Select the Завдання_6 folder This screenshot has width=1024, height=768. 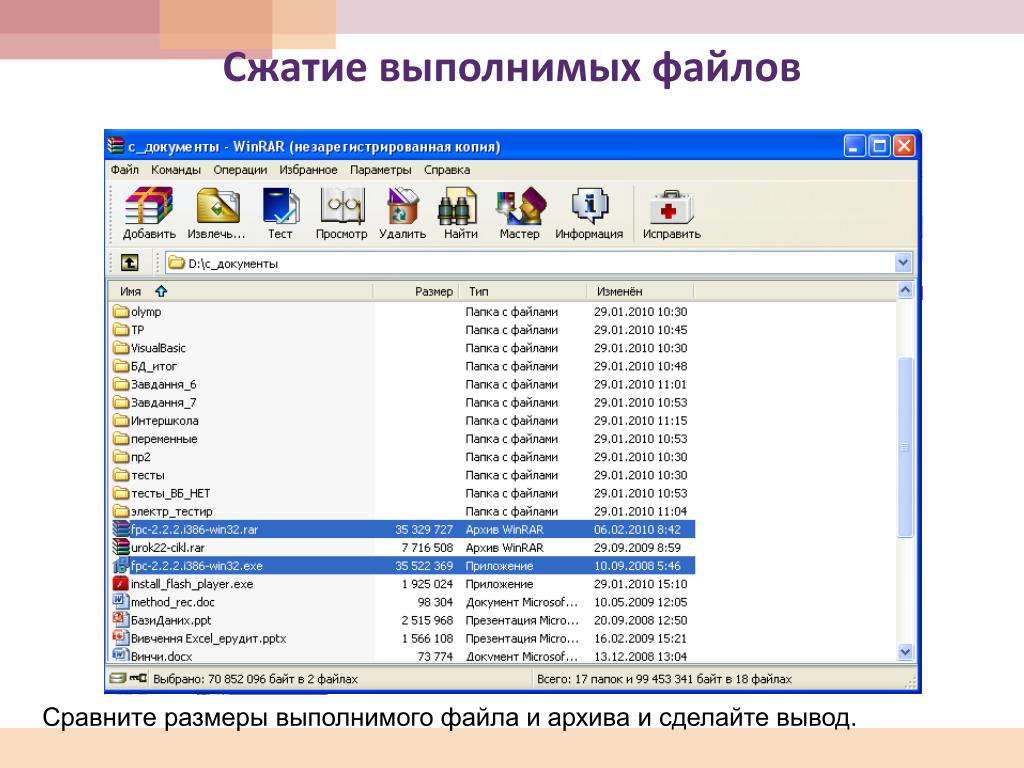[154, 385]
